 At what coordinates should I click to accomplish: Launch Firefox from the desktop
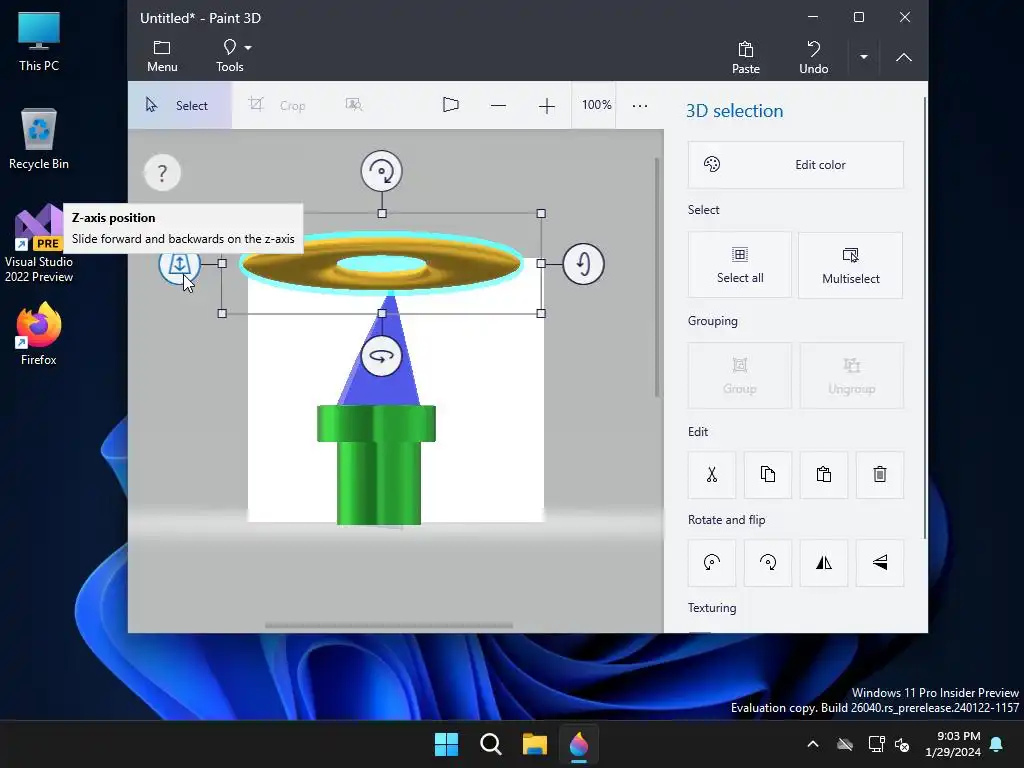(x=39, y=334)
